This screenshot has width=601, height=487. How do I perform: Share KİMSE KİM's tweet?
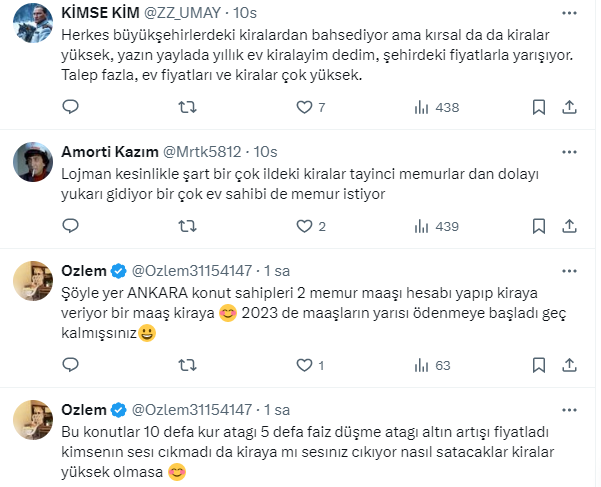tap(569, 107)
